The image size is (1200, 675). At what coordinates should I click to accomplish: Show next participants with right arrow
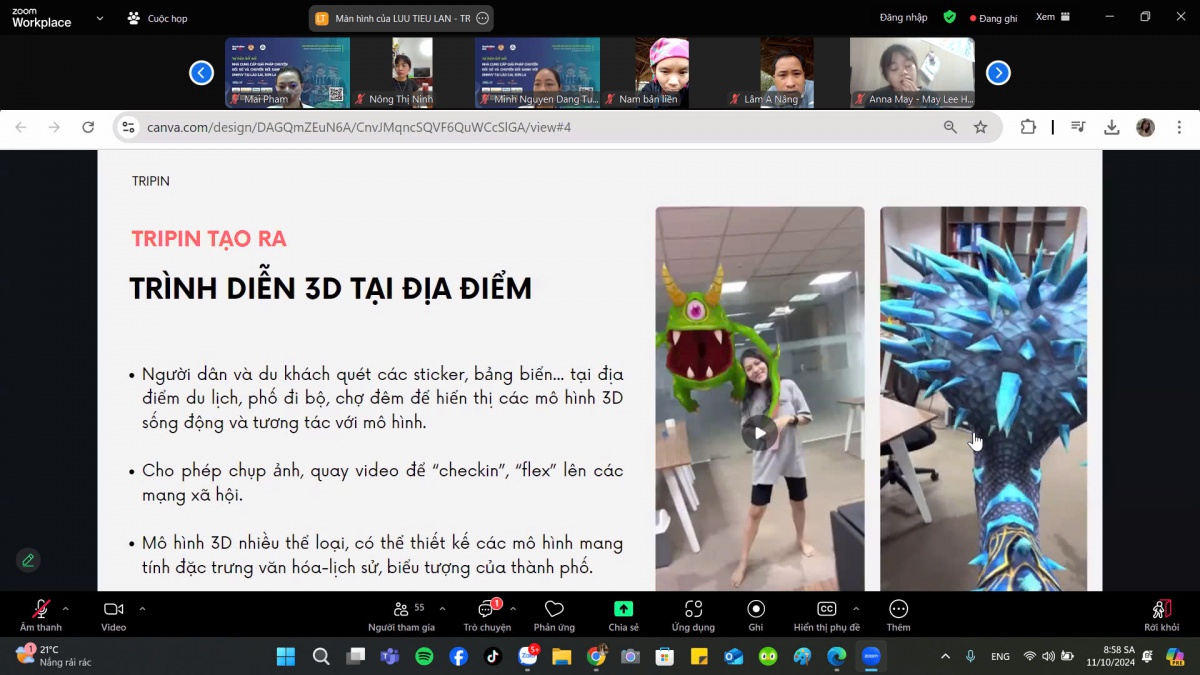click(998, 73)
